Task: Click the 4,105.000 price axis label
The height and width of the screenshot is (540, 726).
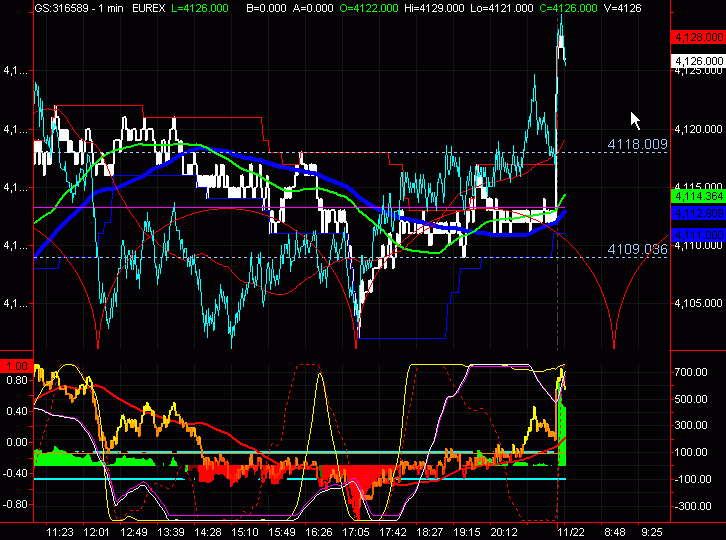Action: [x=697, y=304]
